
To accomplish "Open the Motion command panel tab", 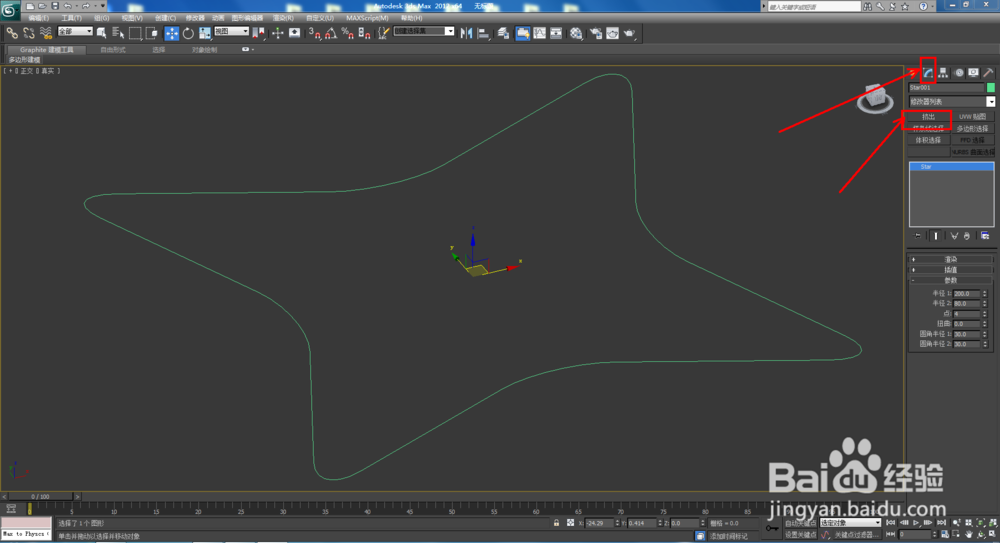I will (959, 73).
